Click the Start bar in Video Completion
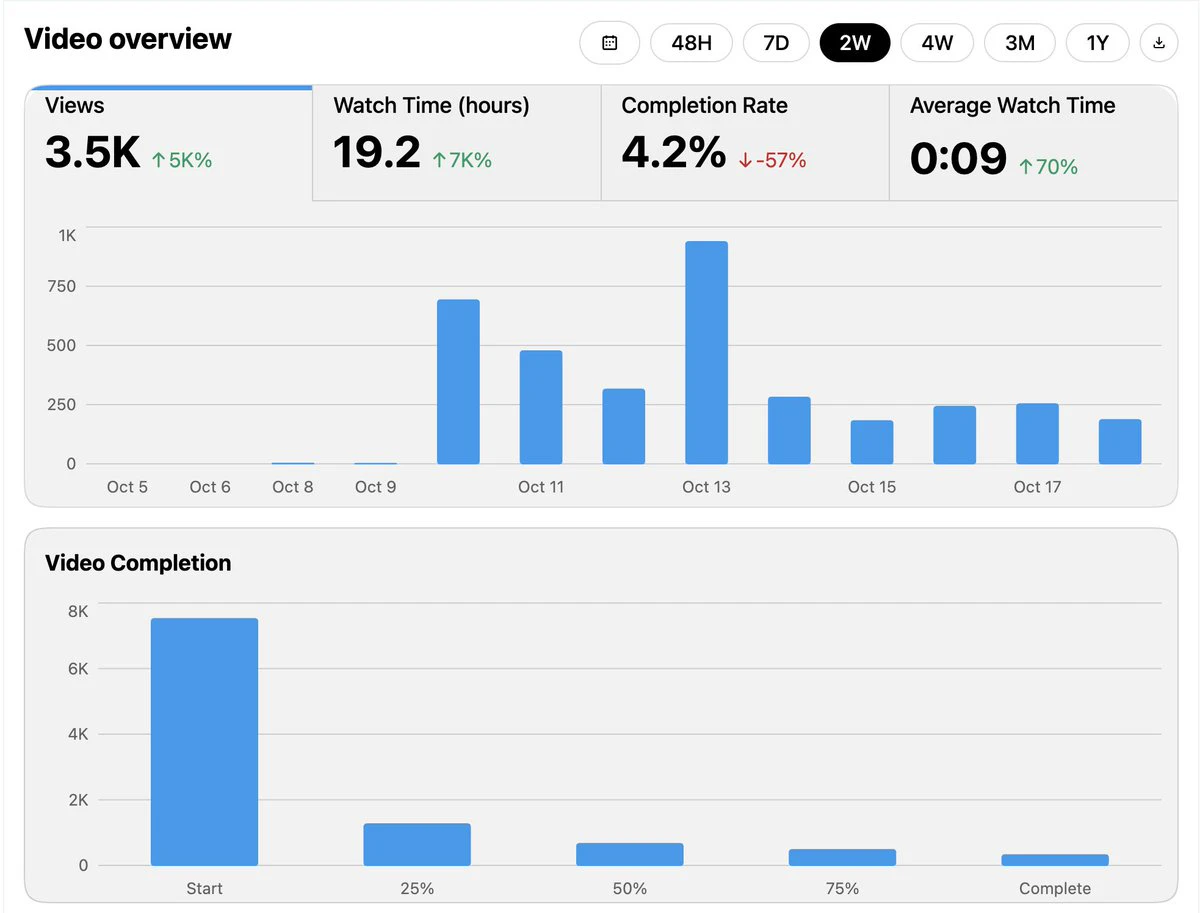 coord(204,742)
